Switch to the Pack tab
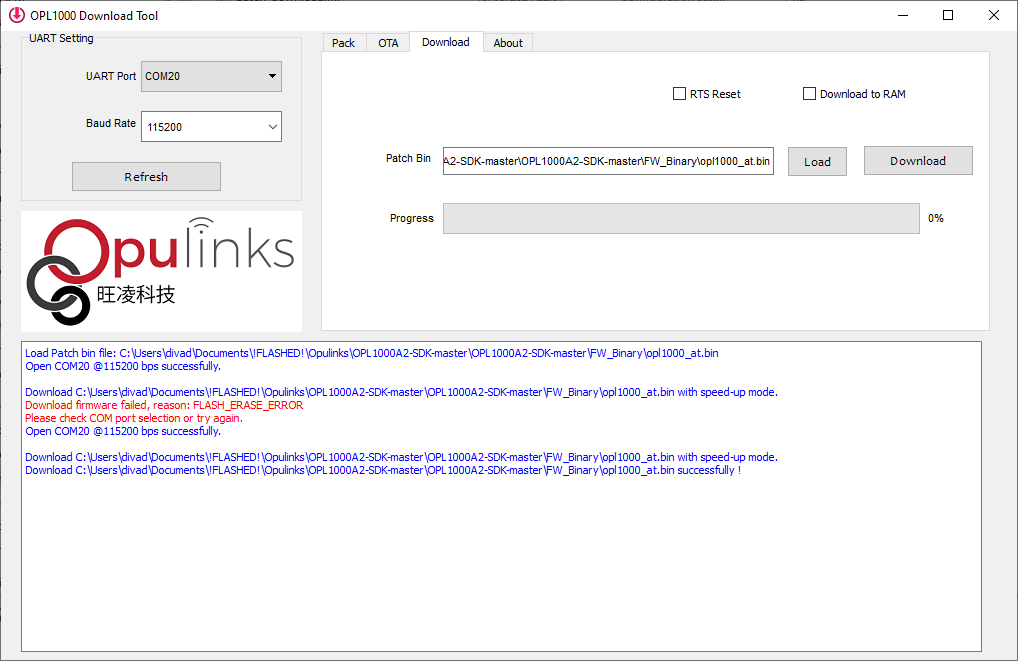The width and height of the screenshot is (1018, 661). (x=343, y=43)
